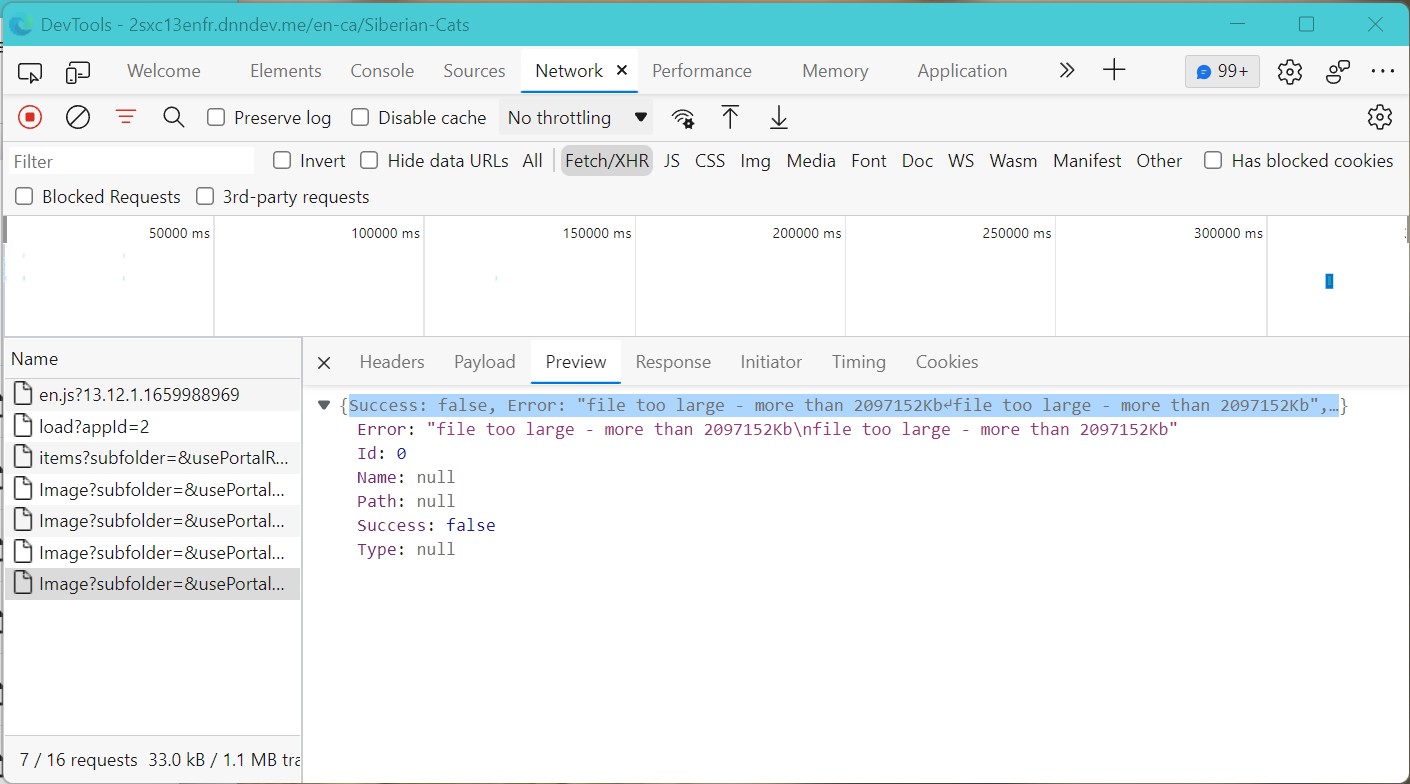
Task: Apply the Fetch/XHR request filter
Action: 606,160
